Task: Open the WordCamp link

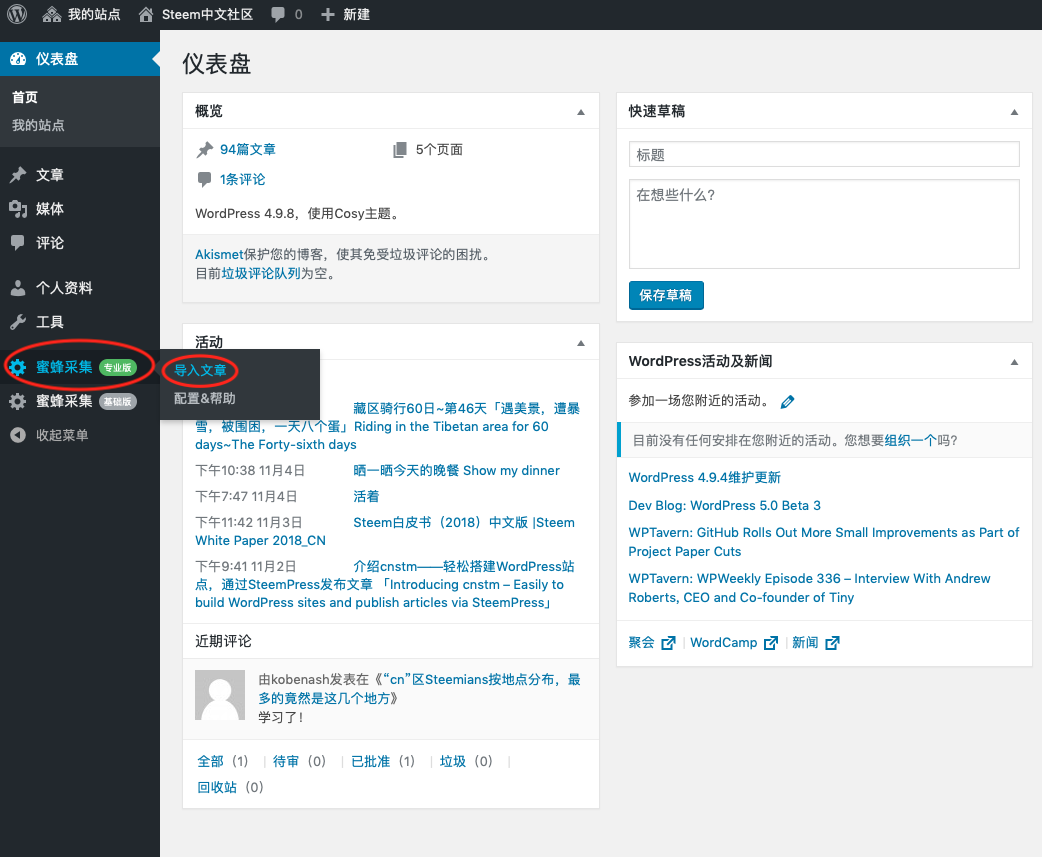Action: coord(724,642)
